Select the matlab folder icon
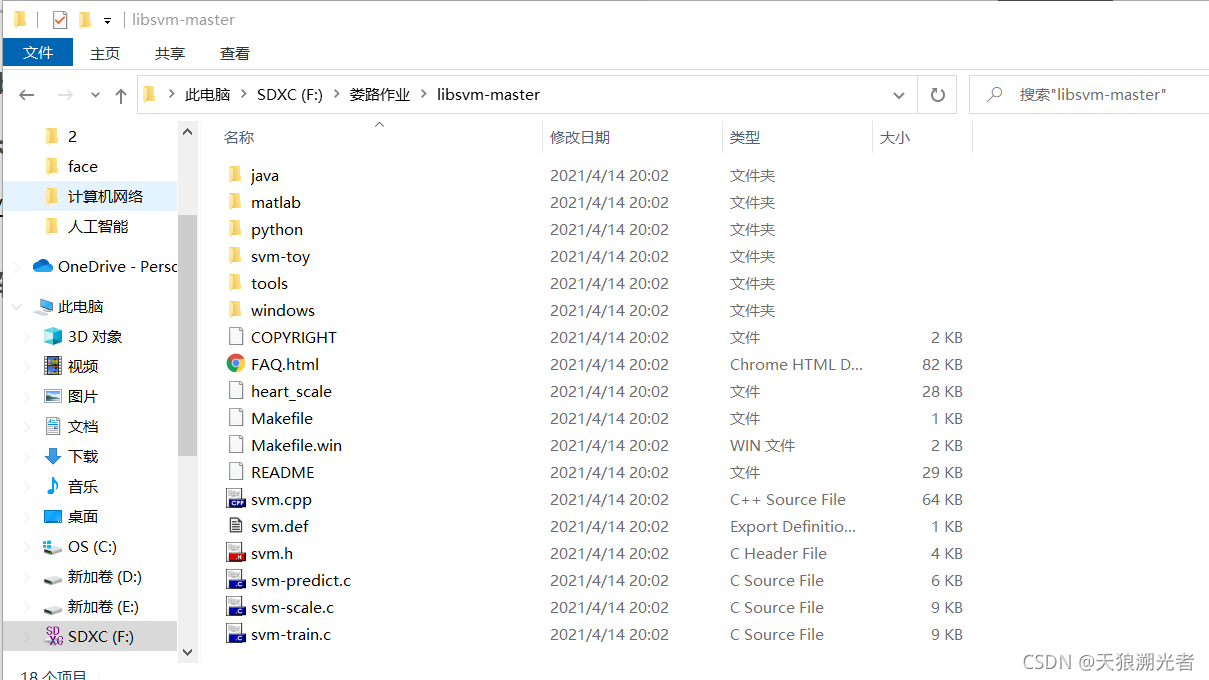Image resolution: width=1209 pixels, height=680 pixels. (x=235, y=202)
